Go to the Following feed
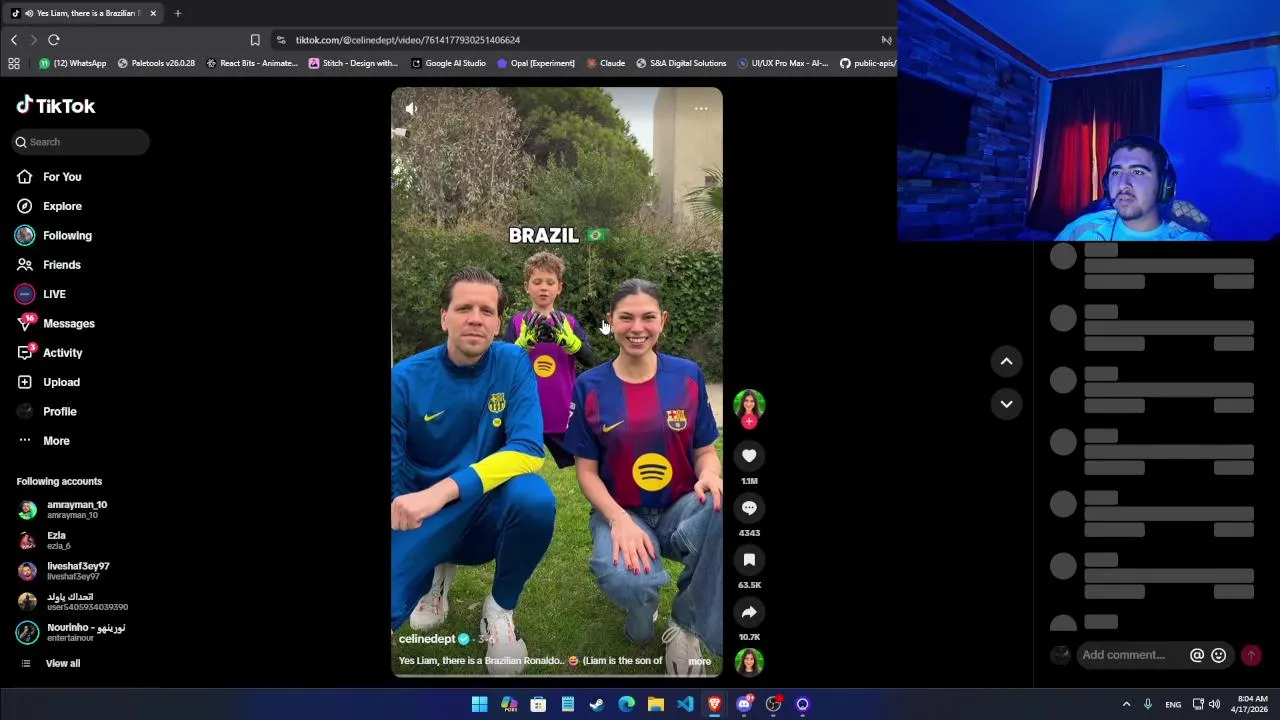Screen dimensions: 1280x720 tap(54, 235)
